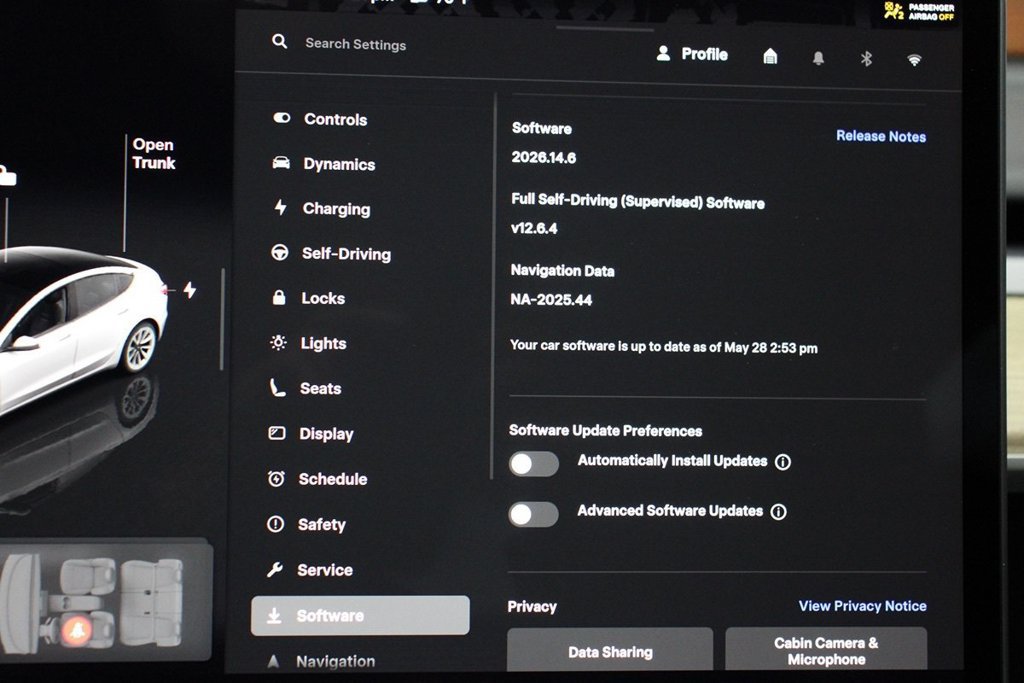Focus the Search Settings field
Screen dimensions: 1024x683
pyautogui.click(x=356, y=44)
